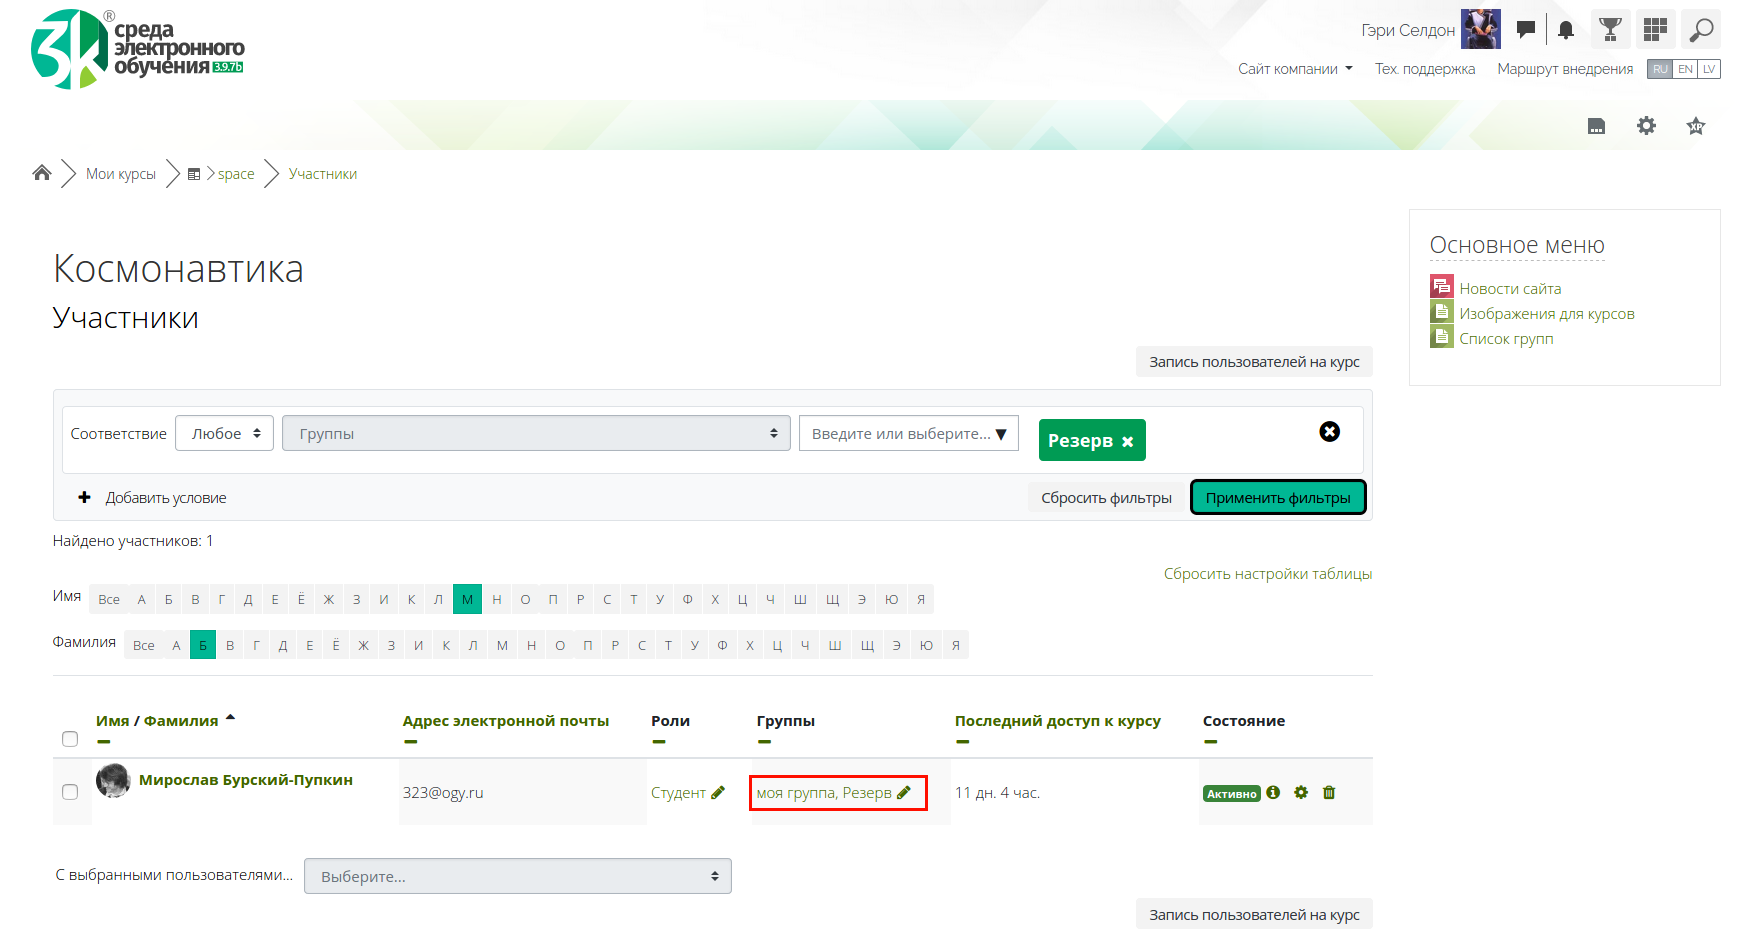
Task: Edit the Студент role pencil icon
Action: point(718,792)
